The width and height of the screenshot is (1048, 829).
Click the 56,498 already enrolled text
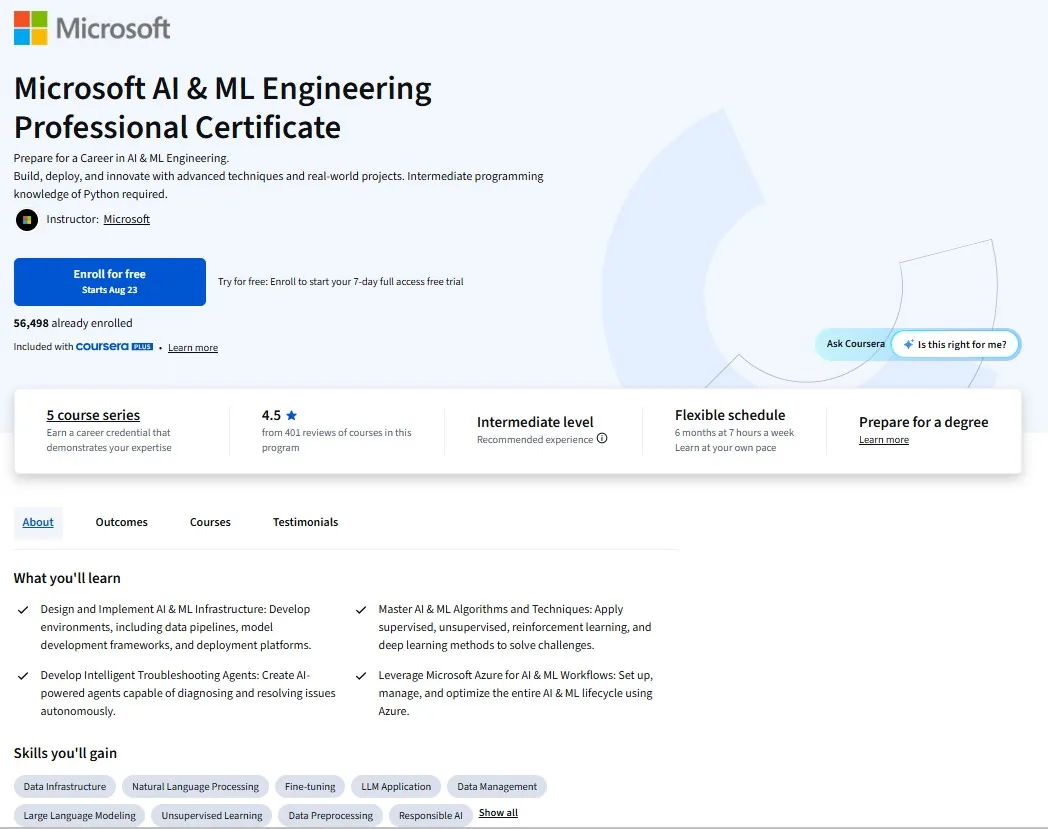(73, 323)
